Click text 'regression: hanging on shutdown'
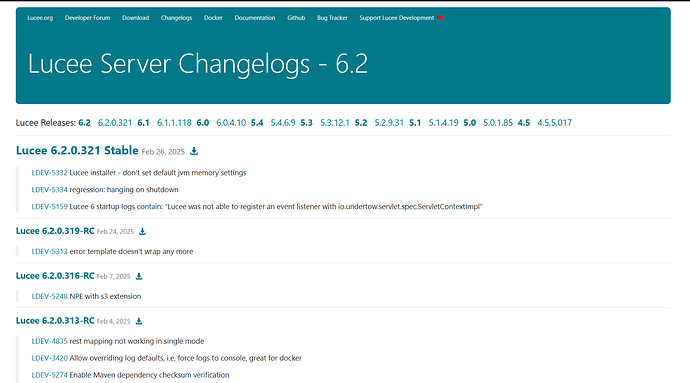Image resolution: width=690 pixels, height=383 pixels. coord(124,190)
